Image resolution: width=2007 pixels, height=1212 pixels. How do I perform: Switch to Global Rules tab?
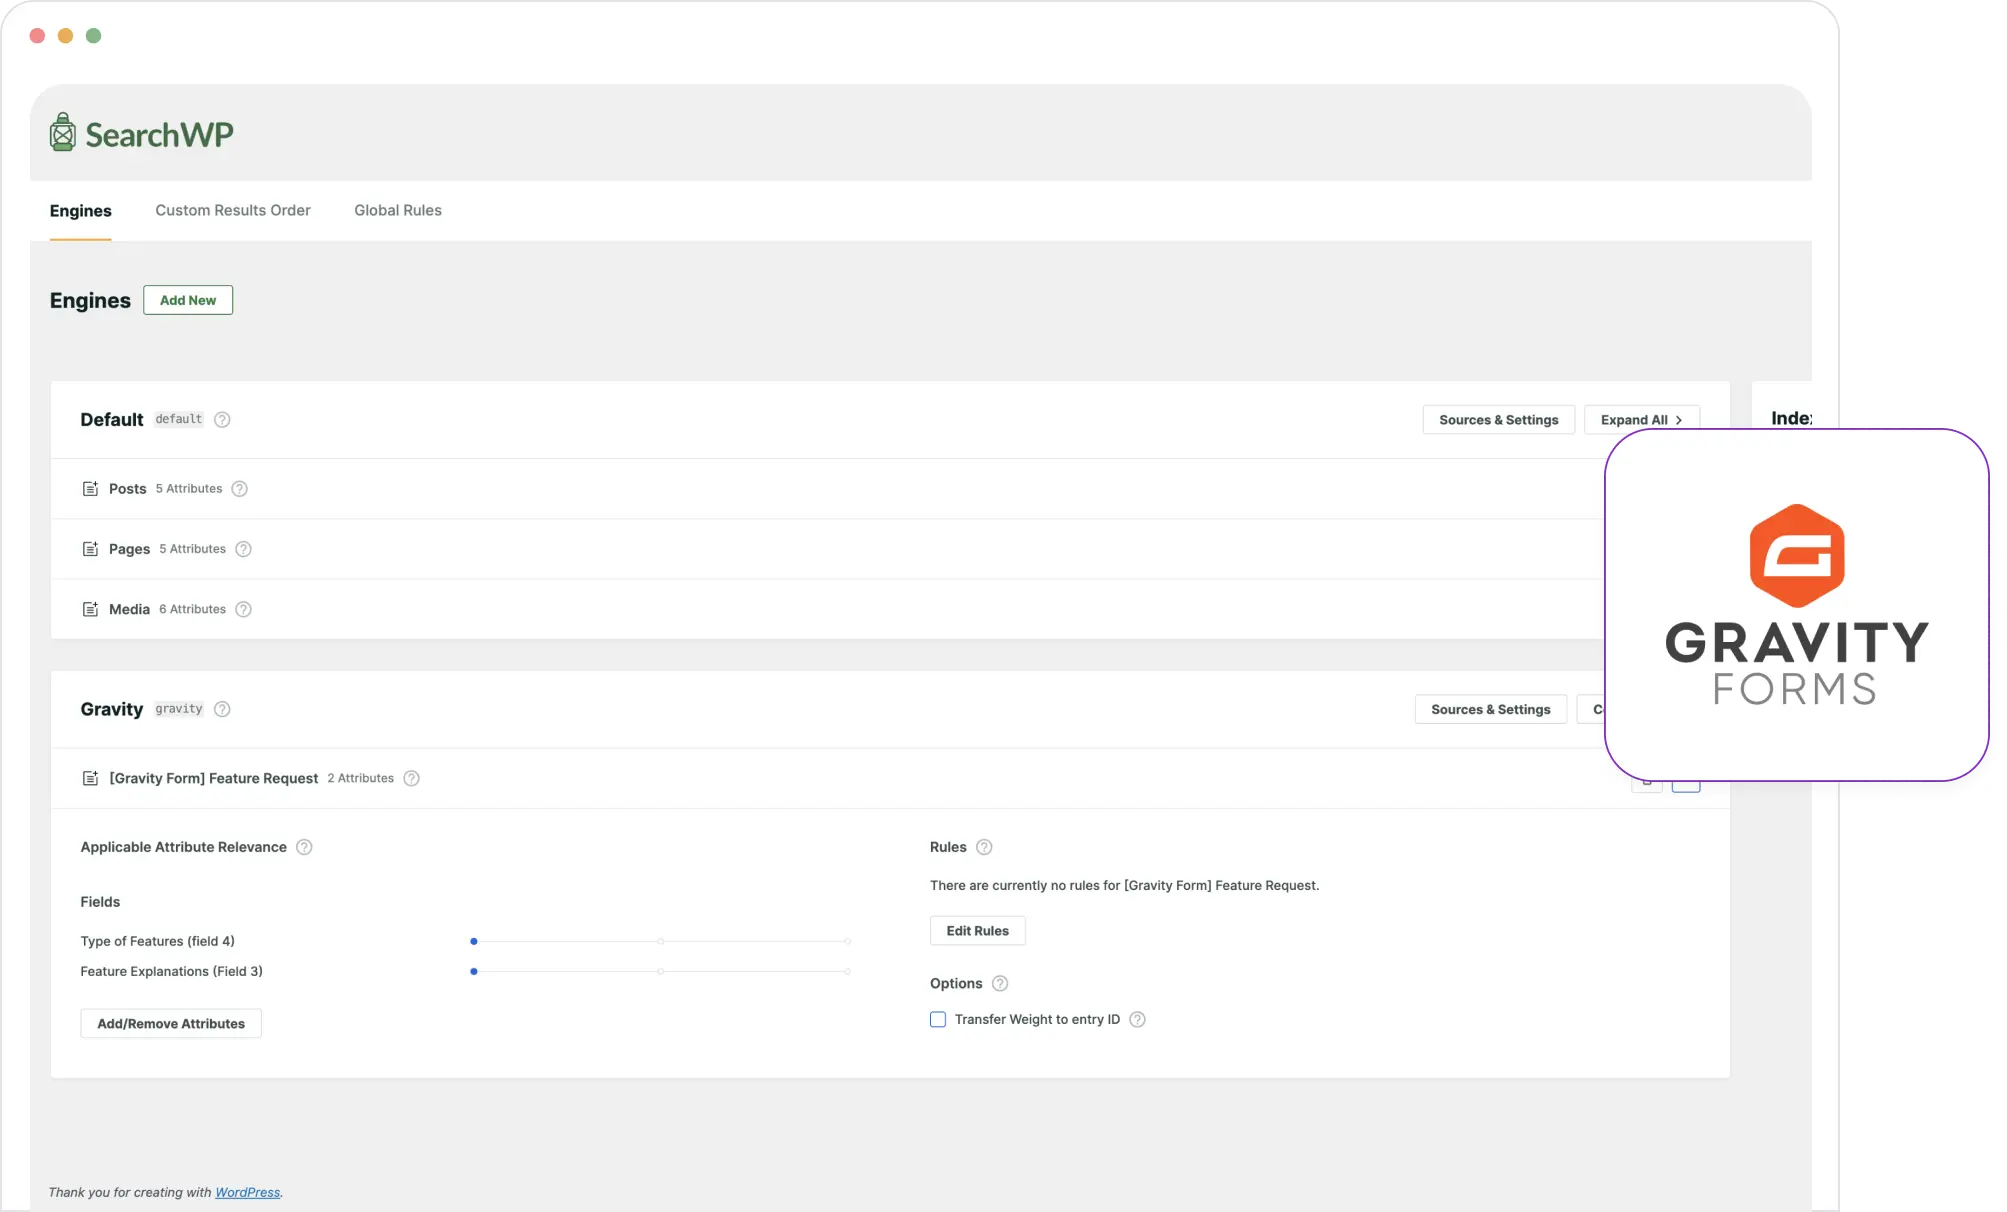(x=397, y=209)
